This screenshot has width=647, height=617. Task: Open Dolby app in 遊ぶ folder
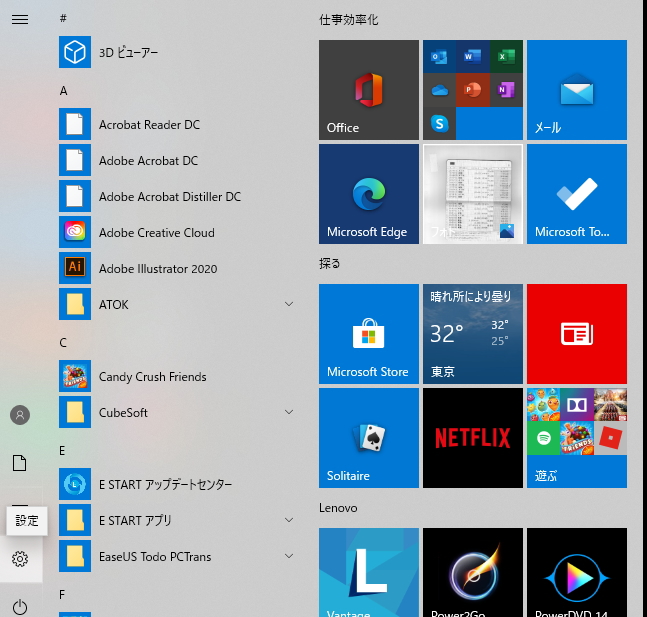(577, 405)
